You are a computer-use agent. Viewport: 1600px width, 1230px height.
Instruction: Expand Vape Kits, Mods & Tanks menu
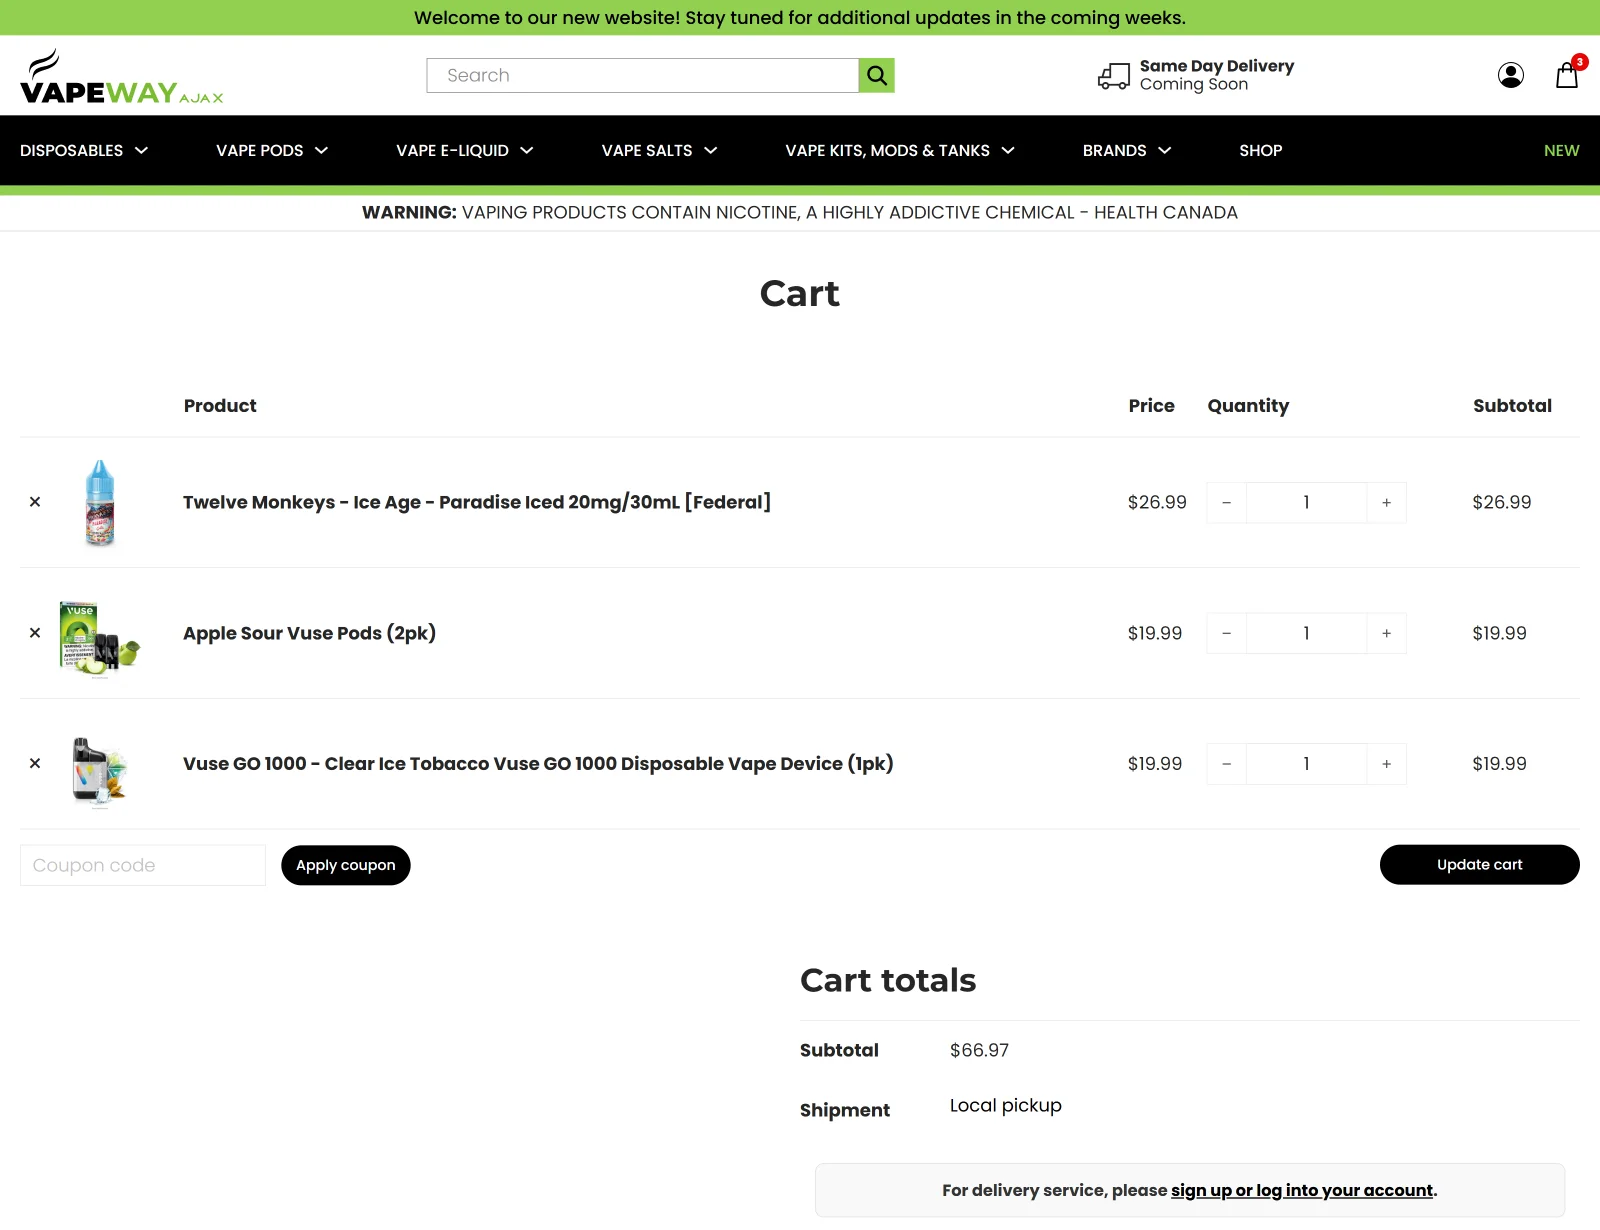[x=900, y=150]
